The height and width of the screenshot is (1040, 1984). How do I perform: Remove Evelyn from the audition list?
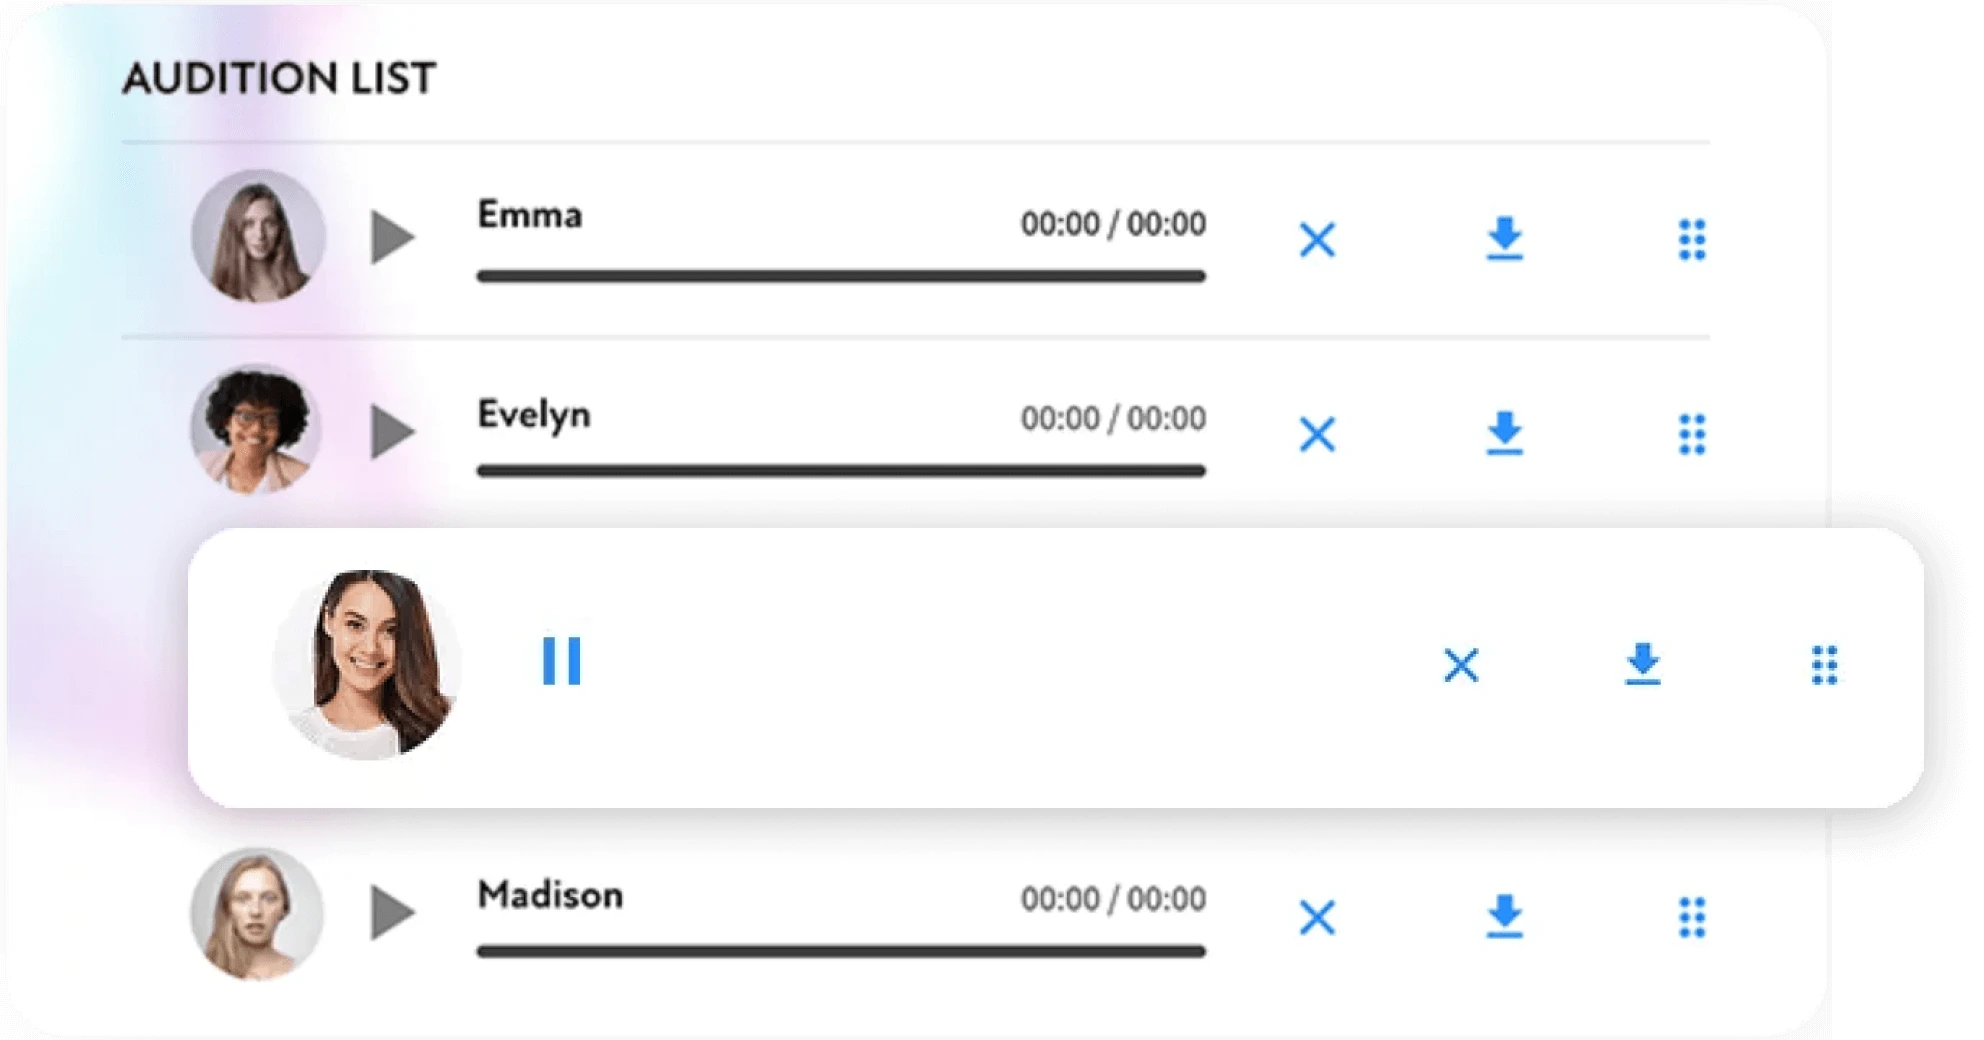click(x=1317, y=434)
